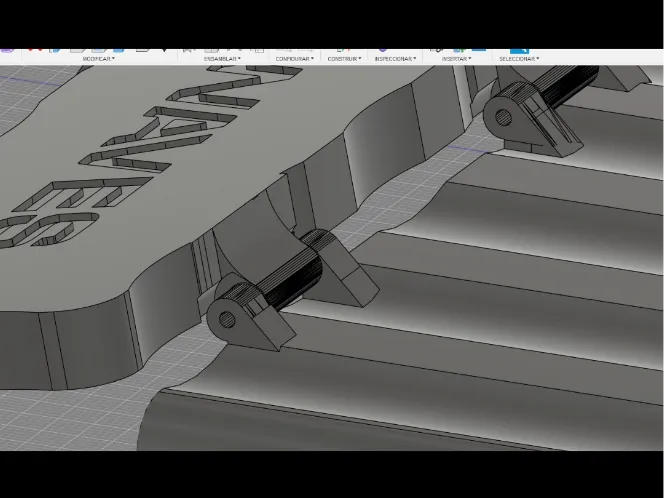This screenshot has width=664, height=498.
Task: Select the engraved letter E cutout on the plate
Action: coord(83,195)
